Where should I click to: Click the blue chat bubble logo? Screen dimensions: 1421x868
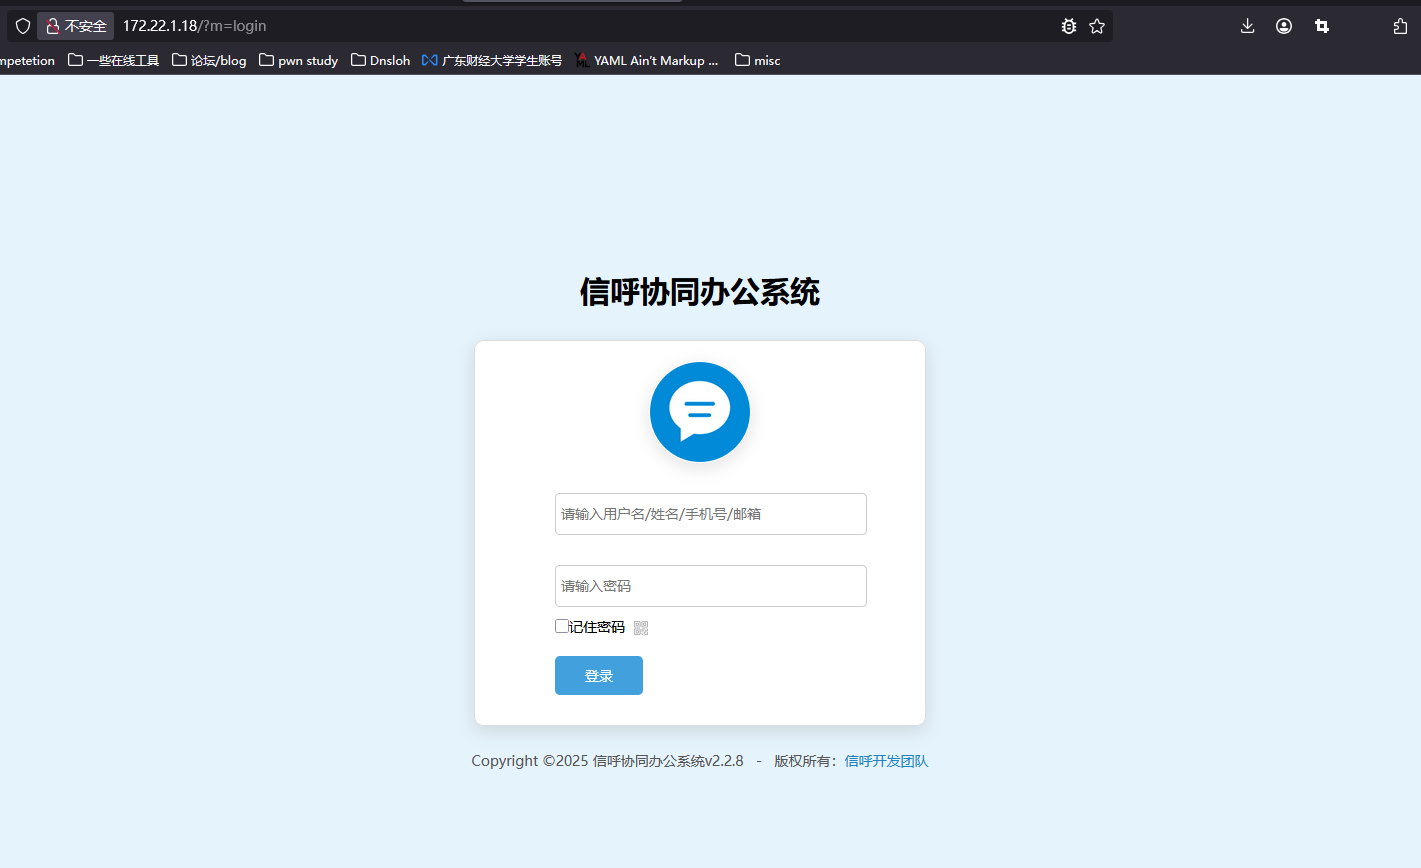click(700, 412)
